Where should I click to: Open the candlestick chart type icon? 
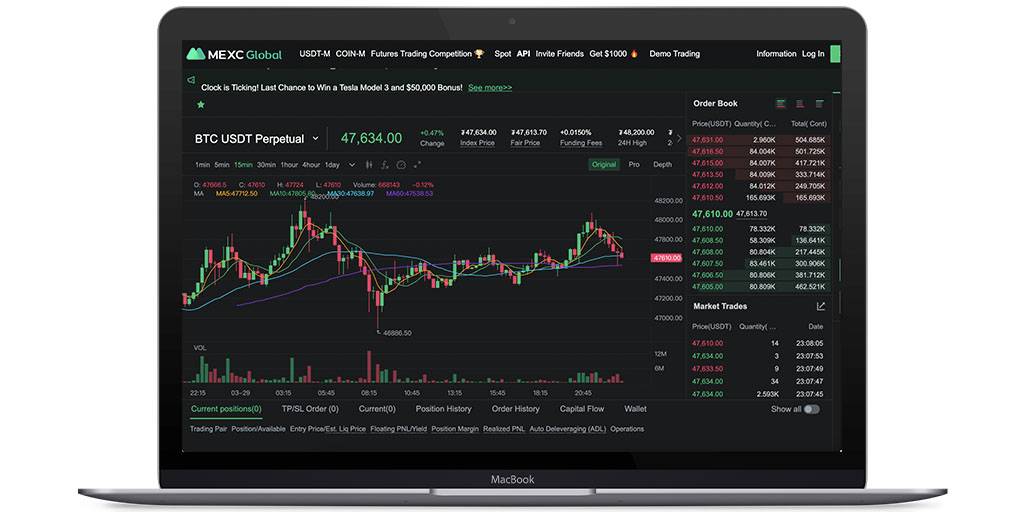369,165
